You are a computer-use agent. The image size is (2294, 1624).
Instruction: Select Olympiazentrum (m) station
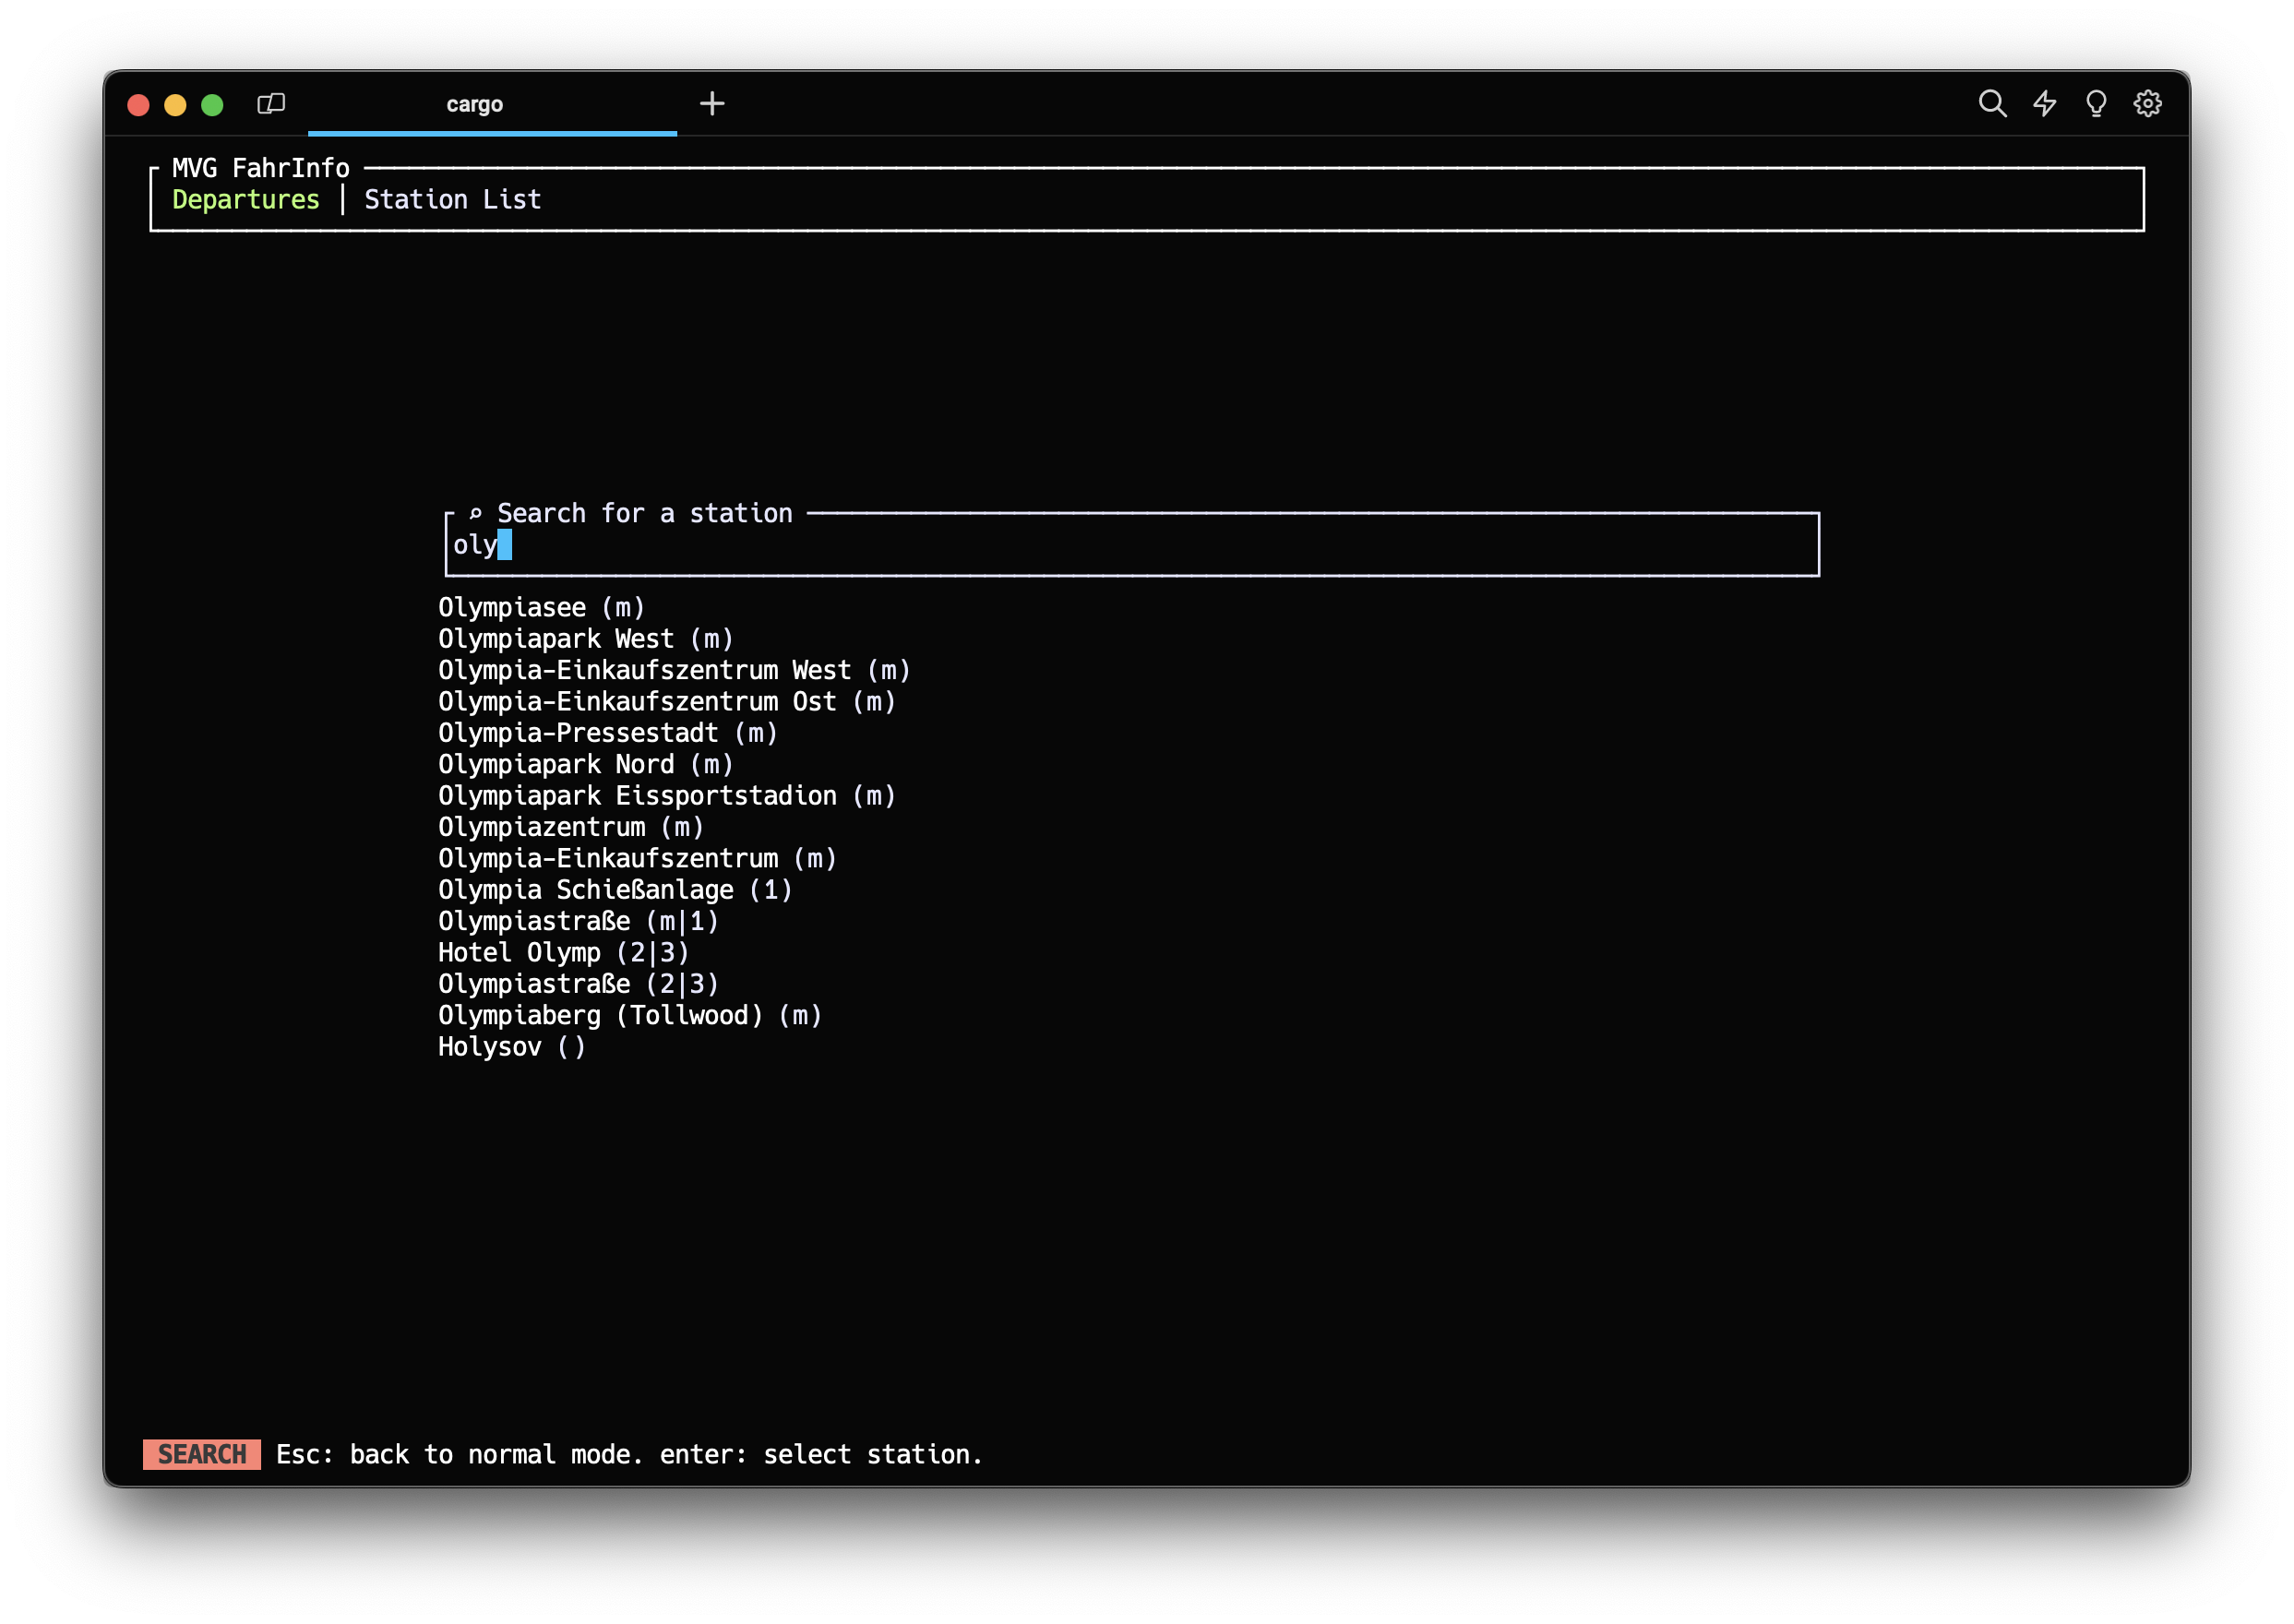570,827
